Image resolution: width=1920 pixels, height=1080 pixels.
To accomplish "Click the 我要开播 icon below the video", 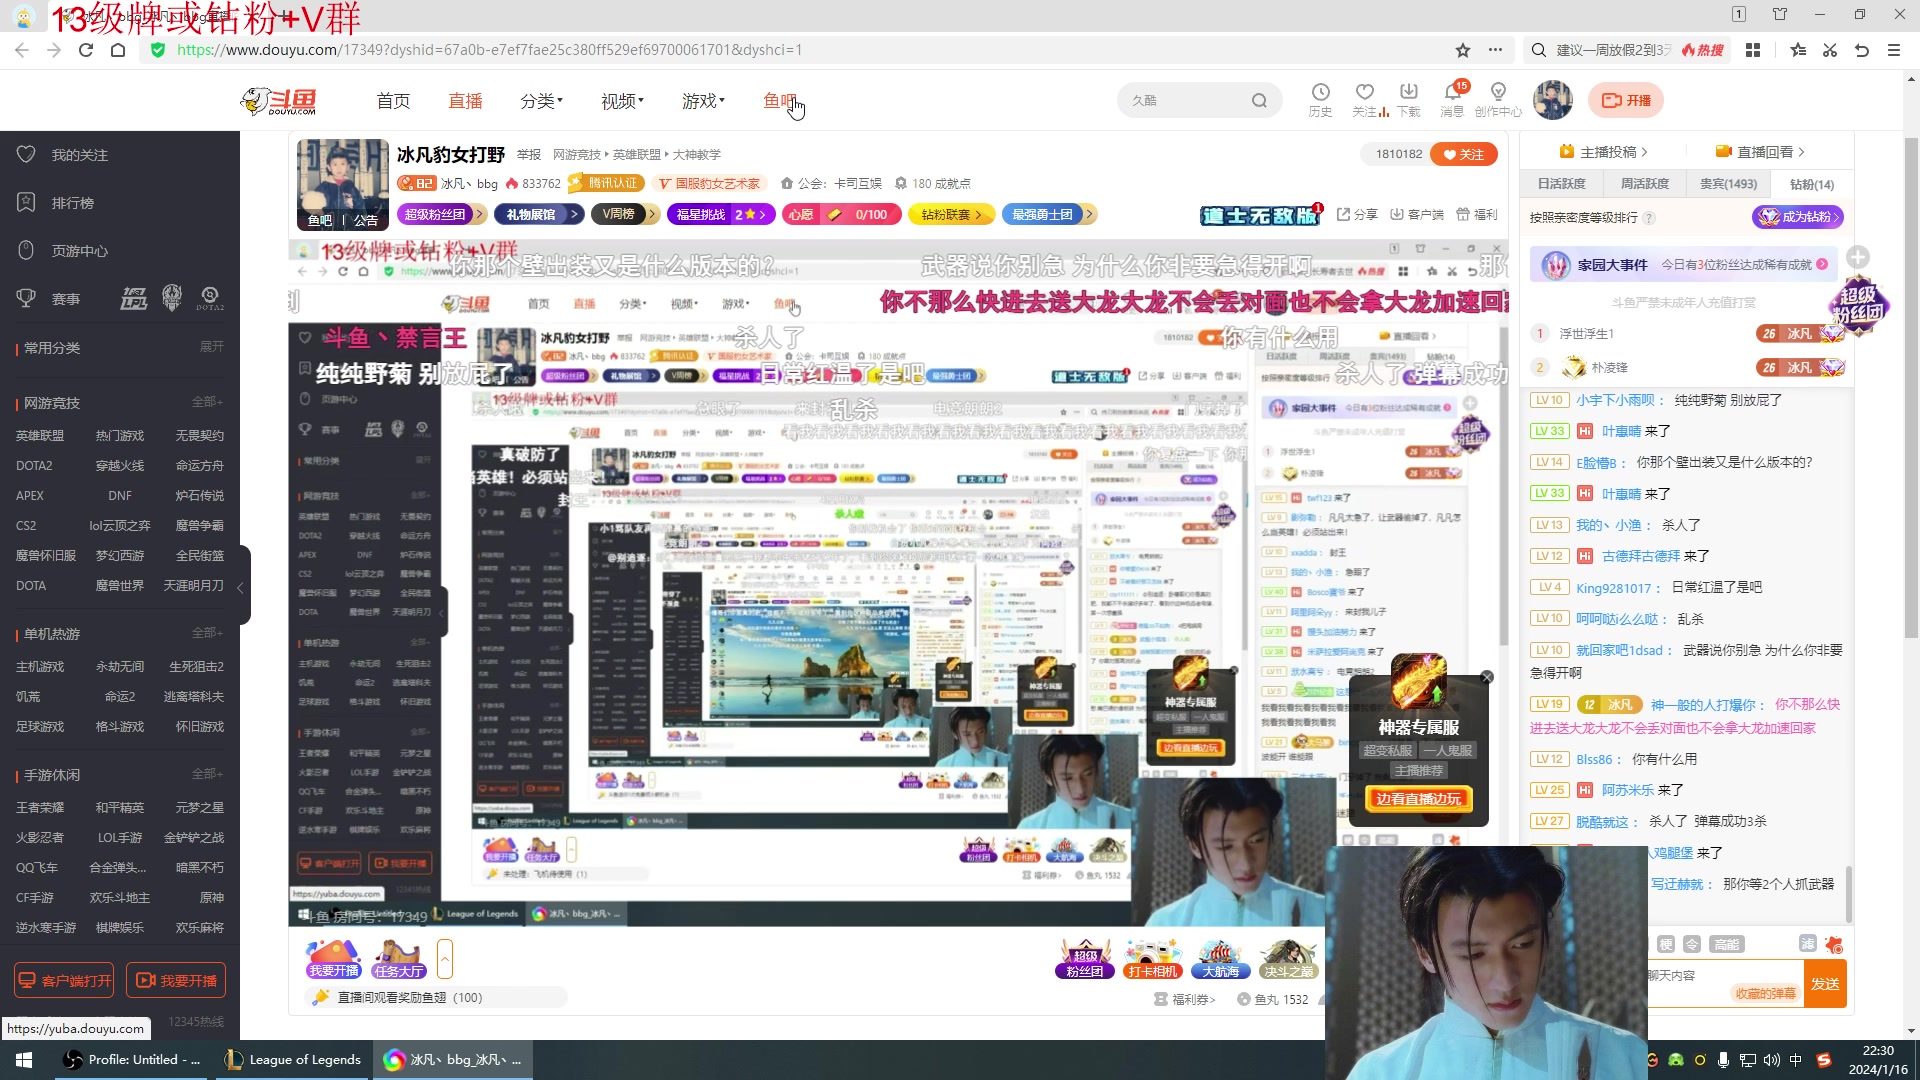I will pyautogui.click(x=334, y=959).
